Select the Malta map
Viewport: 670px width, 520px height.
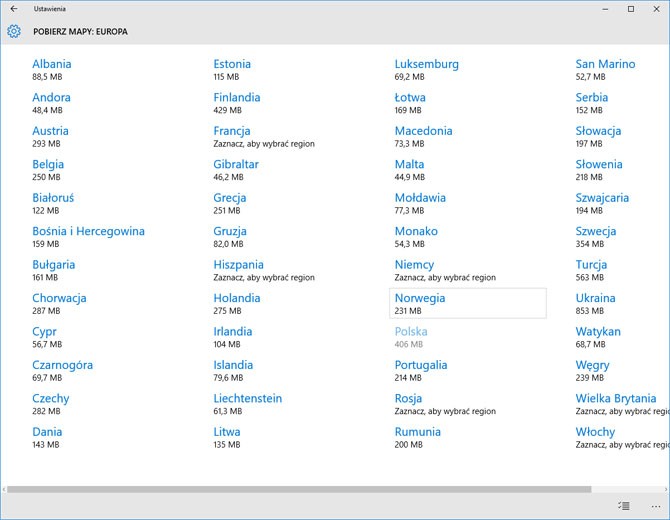click(409, 170)
